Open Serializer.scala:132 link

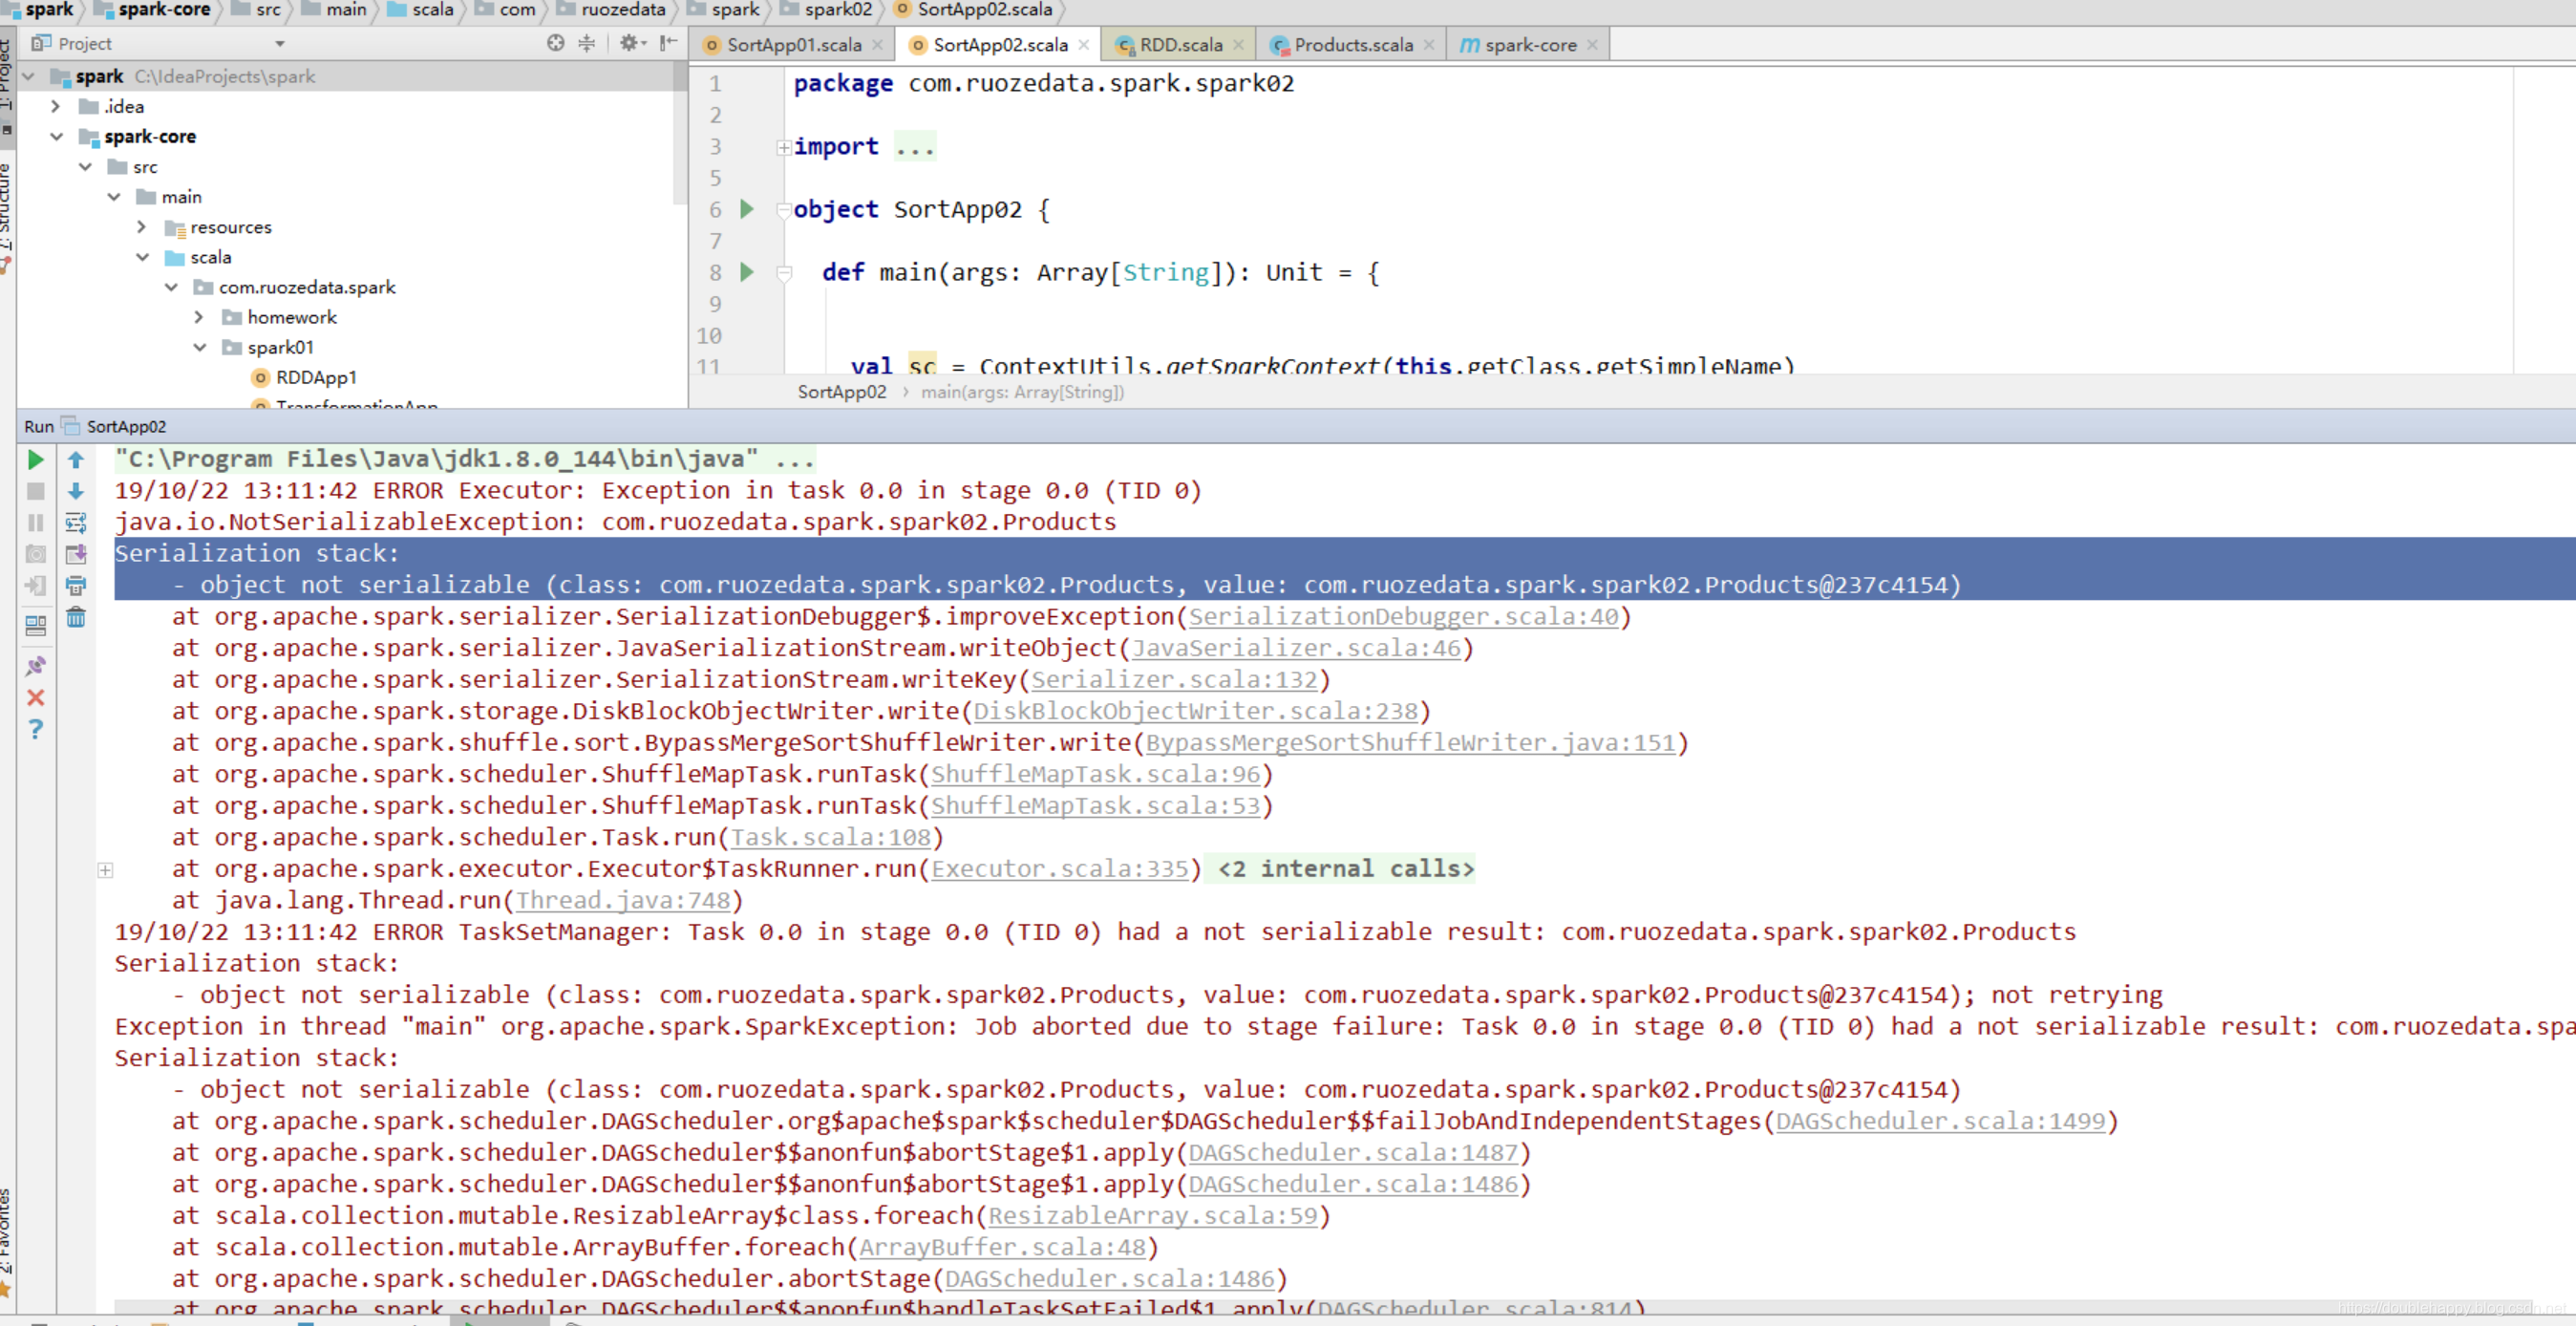pos(1174,680)
